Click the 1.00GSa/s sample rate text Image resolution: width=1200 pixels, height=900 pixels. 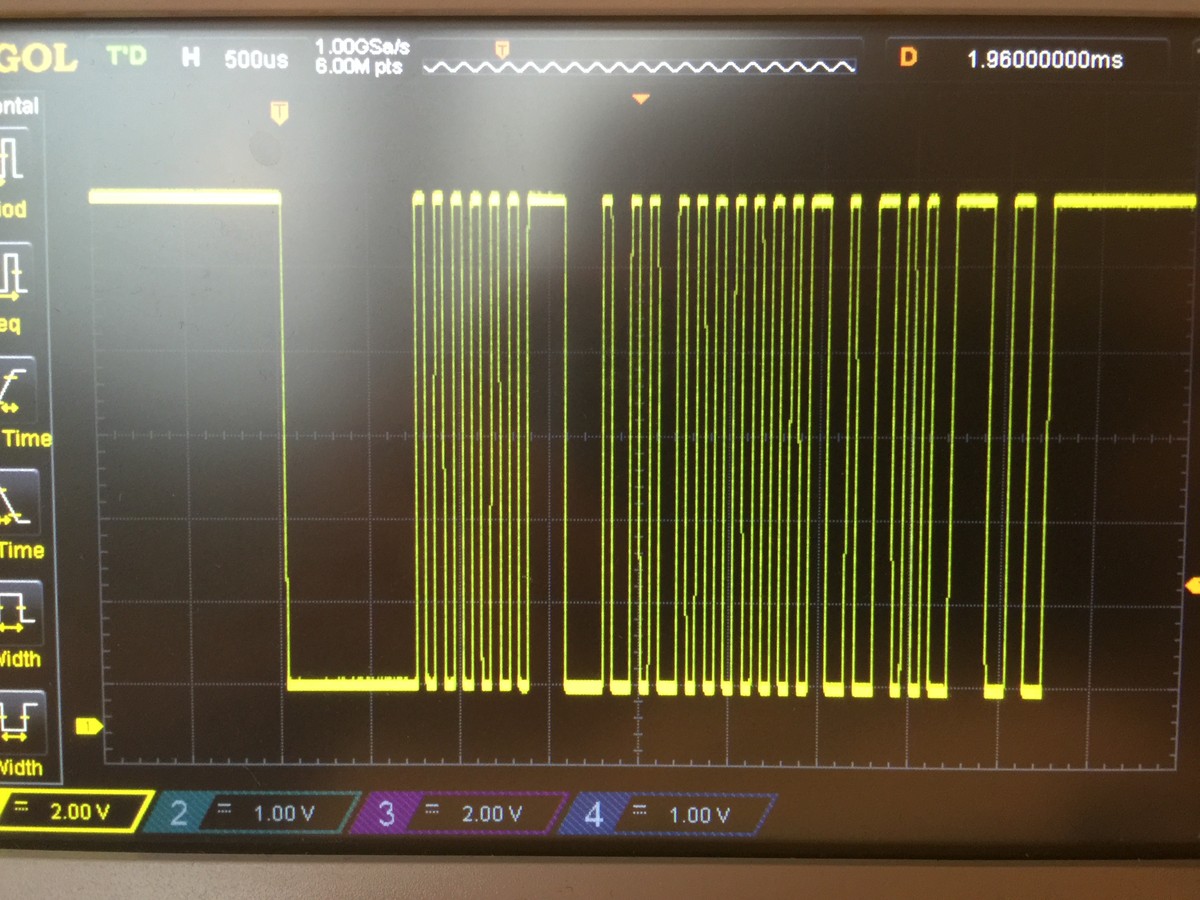(360, 47)
